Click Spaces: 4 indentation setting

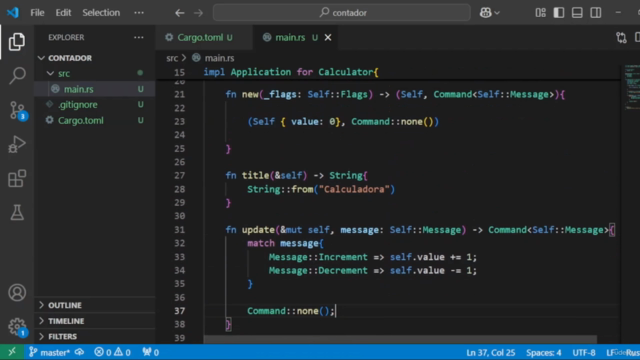543,352
